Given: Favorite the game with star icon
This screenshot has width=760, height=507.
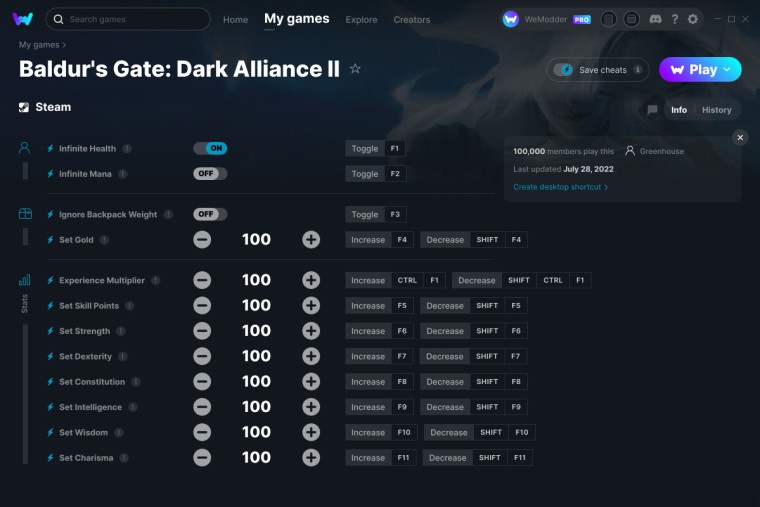Looking at the screenshot, I should pos(355,69).
